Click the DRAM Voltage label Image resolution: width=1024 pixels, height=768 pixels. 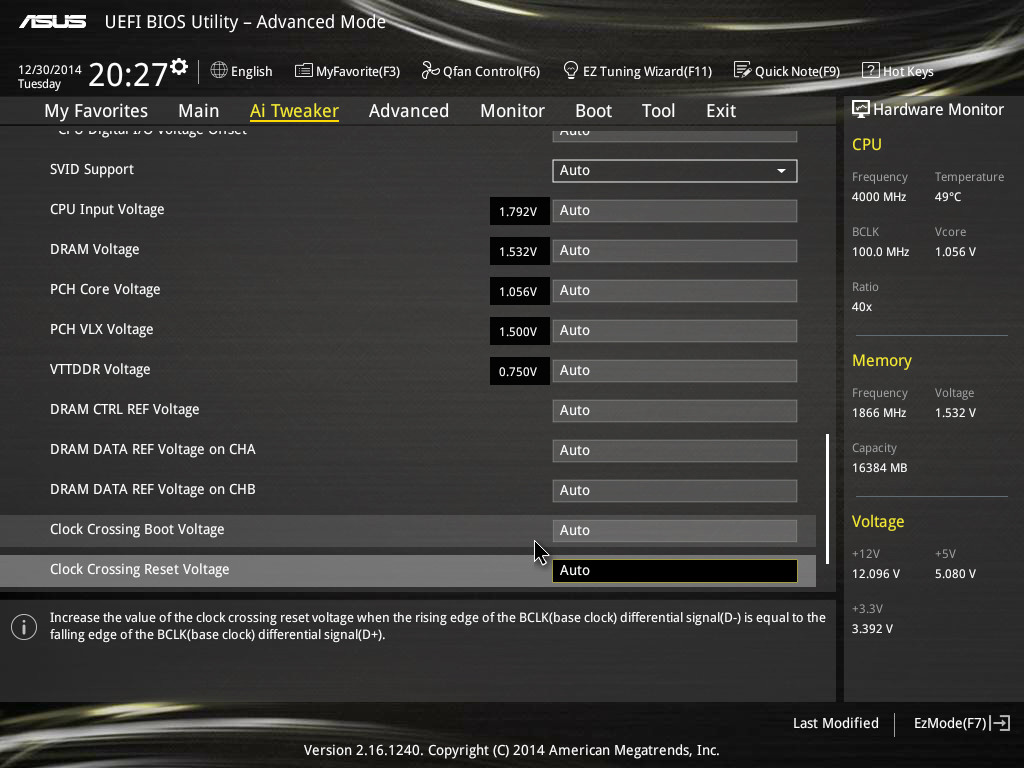click(x=95, y=249)
